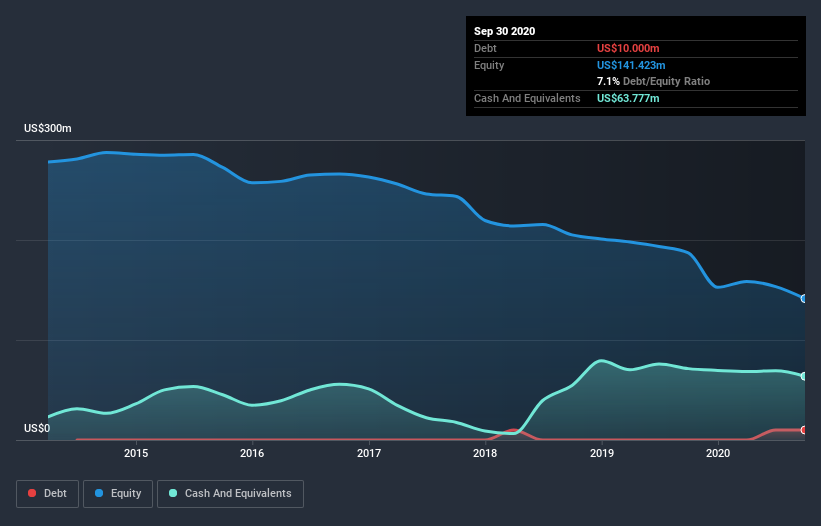Select the Debt endpoint marker on chart
The image size is (821, 526).
click(x=804, y=430)
